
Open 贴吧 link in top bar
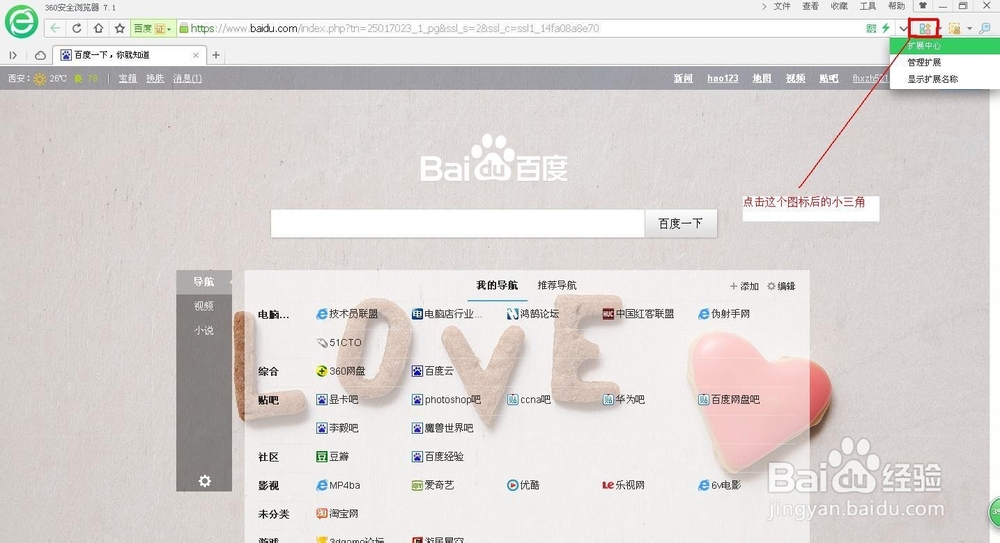pyautogui.click(x=829, y=78)
